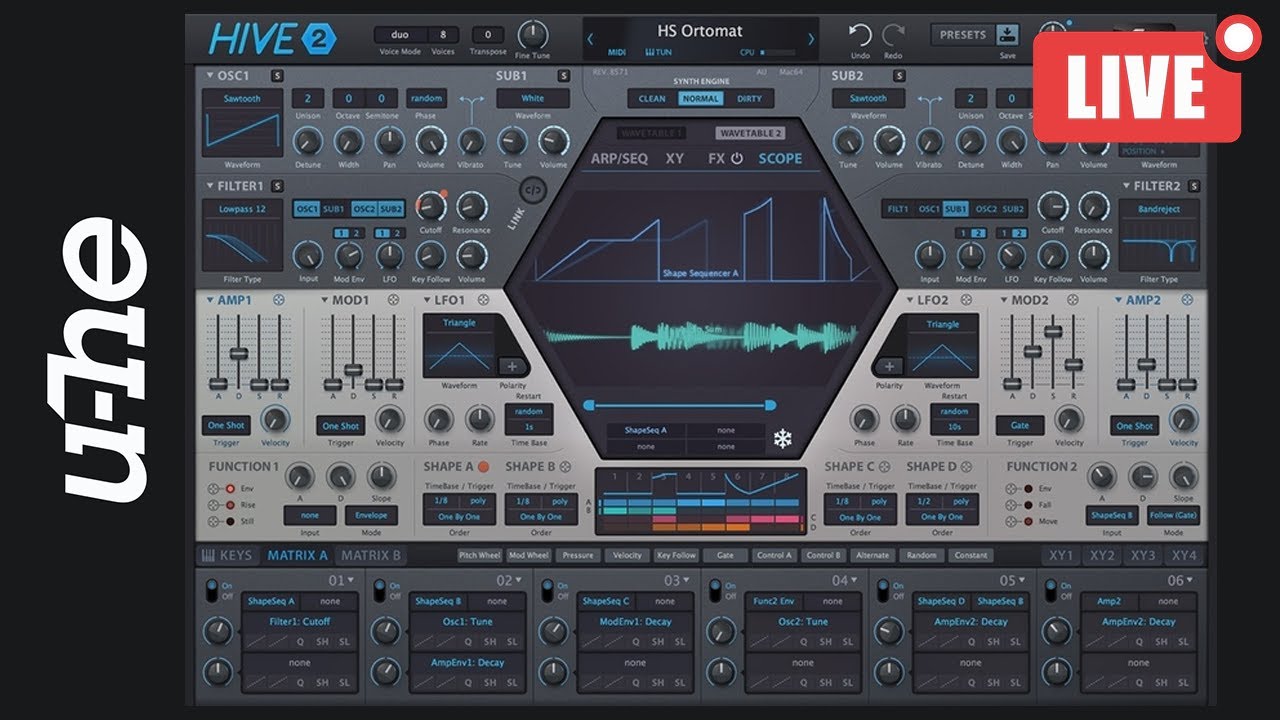Open SUB1 White waveform selector
Image resolution: width=1280 pixels, height=720 pixels.
(533, 99)
